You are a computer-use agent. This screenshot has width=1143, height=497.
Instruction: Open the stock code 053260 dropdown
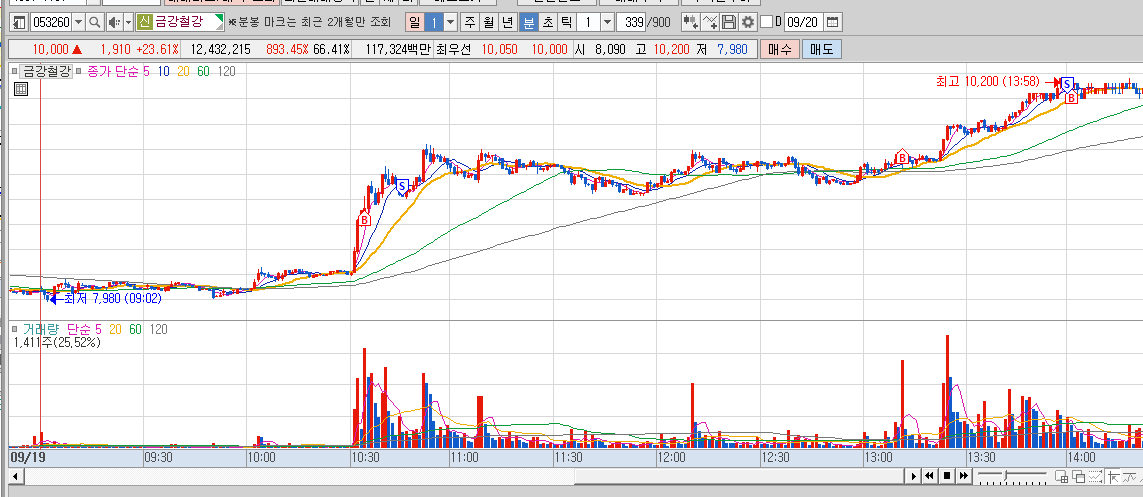coord(79,23)
